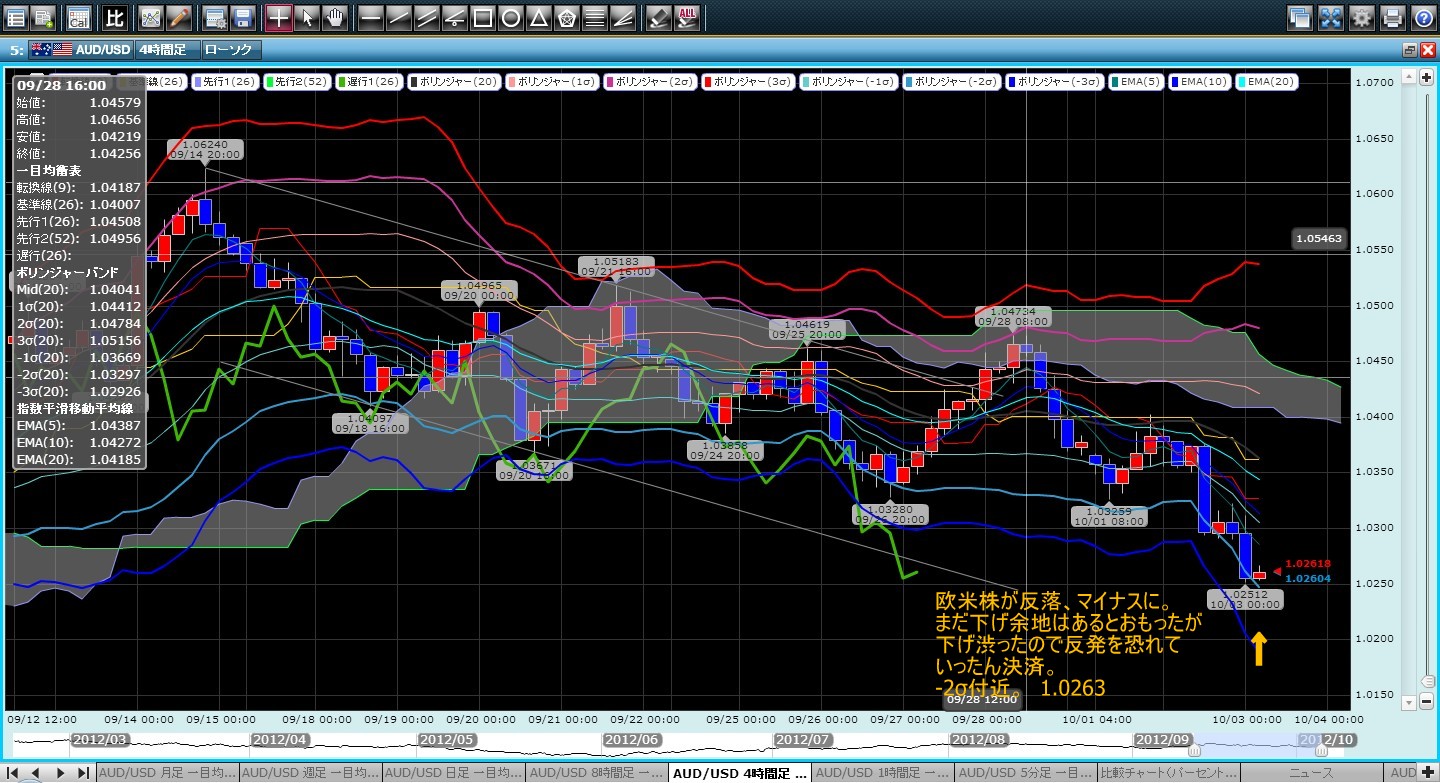Click the erase ALL drawings icon

687,17
